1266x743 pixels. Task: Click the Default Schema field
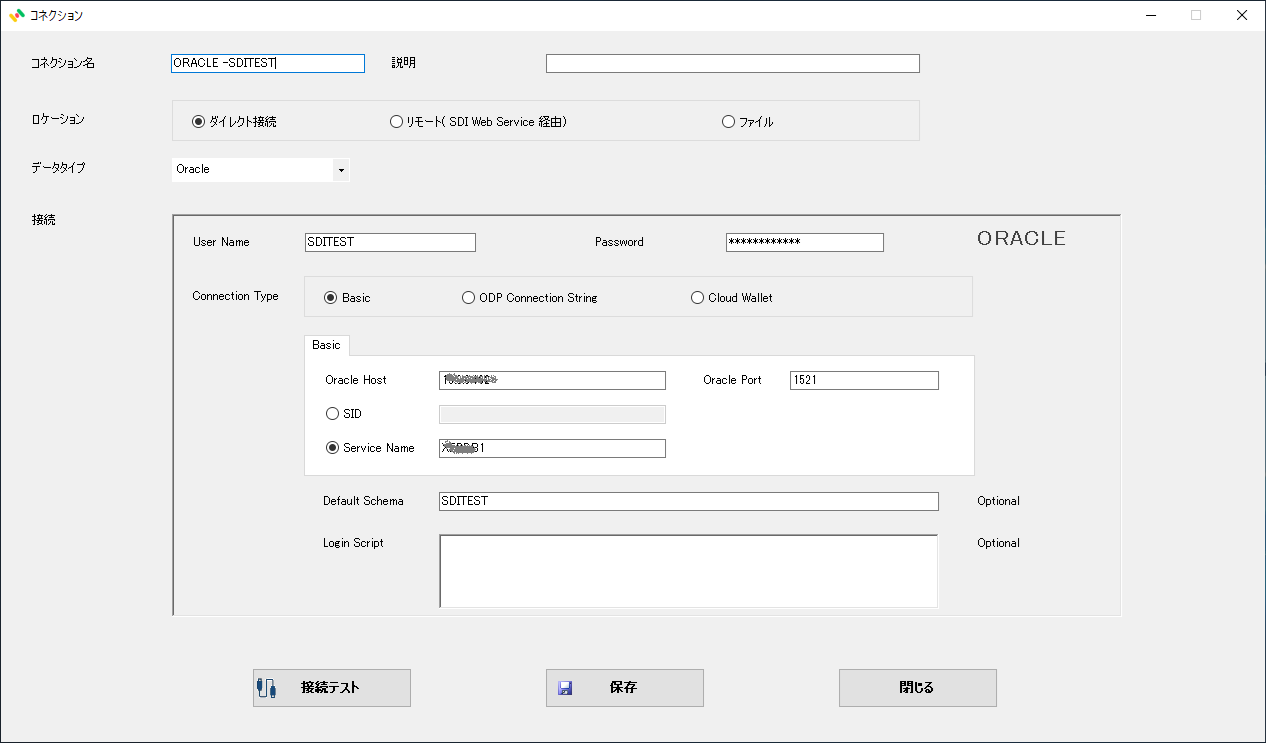click(x=689, y=501)
